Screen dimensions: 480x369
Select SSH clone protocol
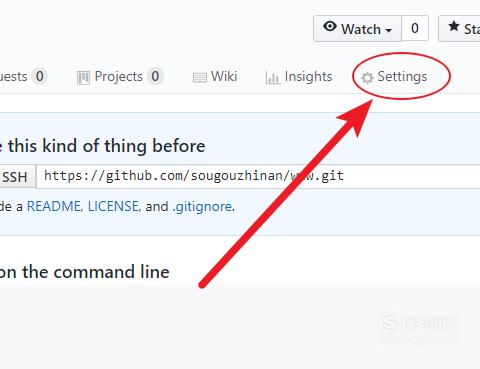18,177
